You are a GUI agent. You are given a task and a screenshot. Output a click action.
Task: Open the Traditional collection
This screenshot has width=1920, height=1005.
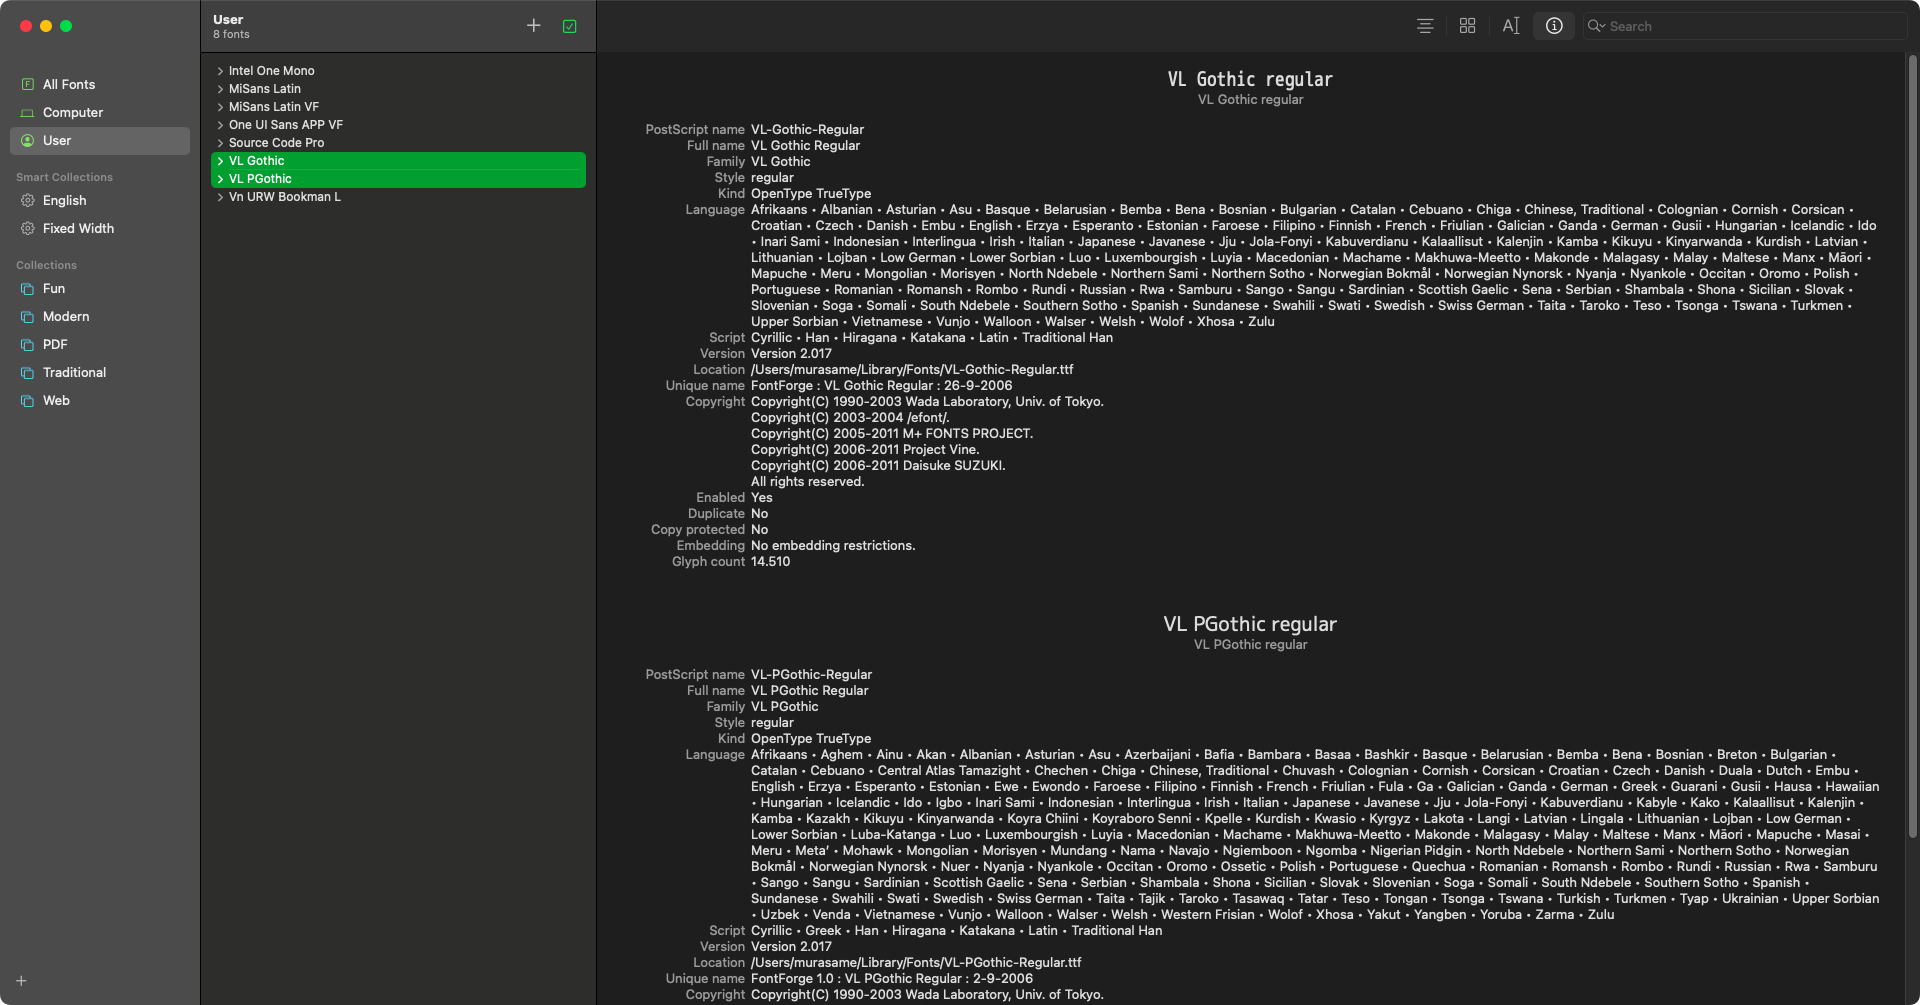coord(74,373)
